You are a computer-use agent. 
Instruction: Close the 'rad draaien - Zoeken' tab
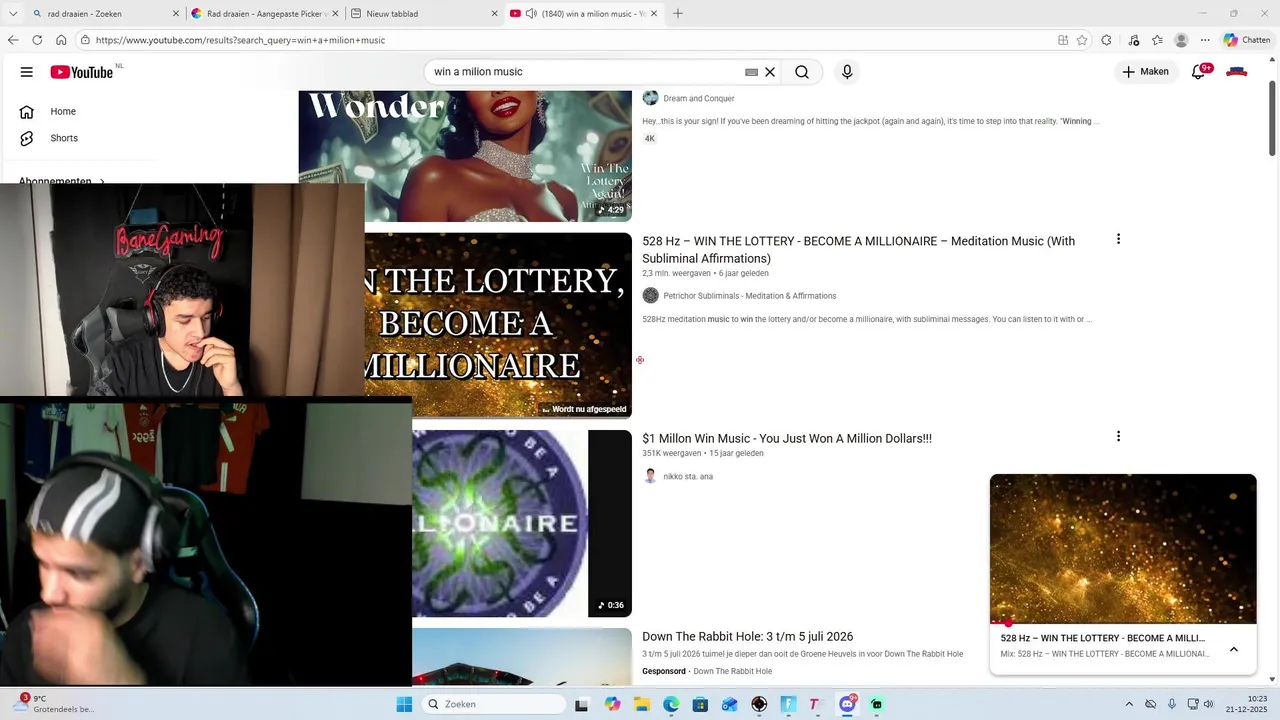176,14
